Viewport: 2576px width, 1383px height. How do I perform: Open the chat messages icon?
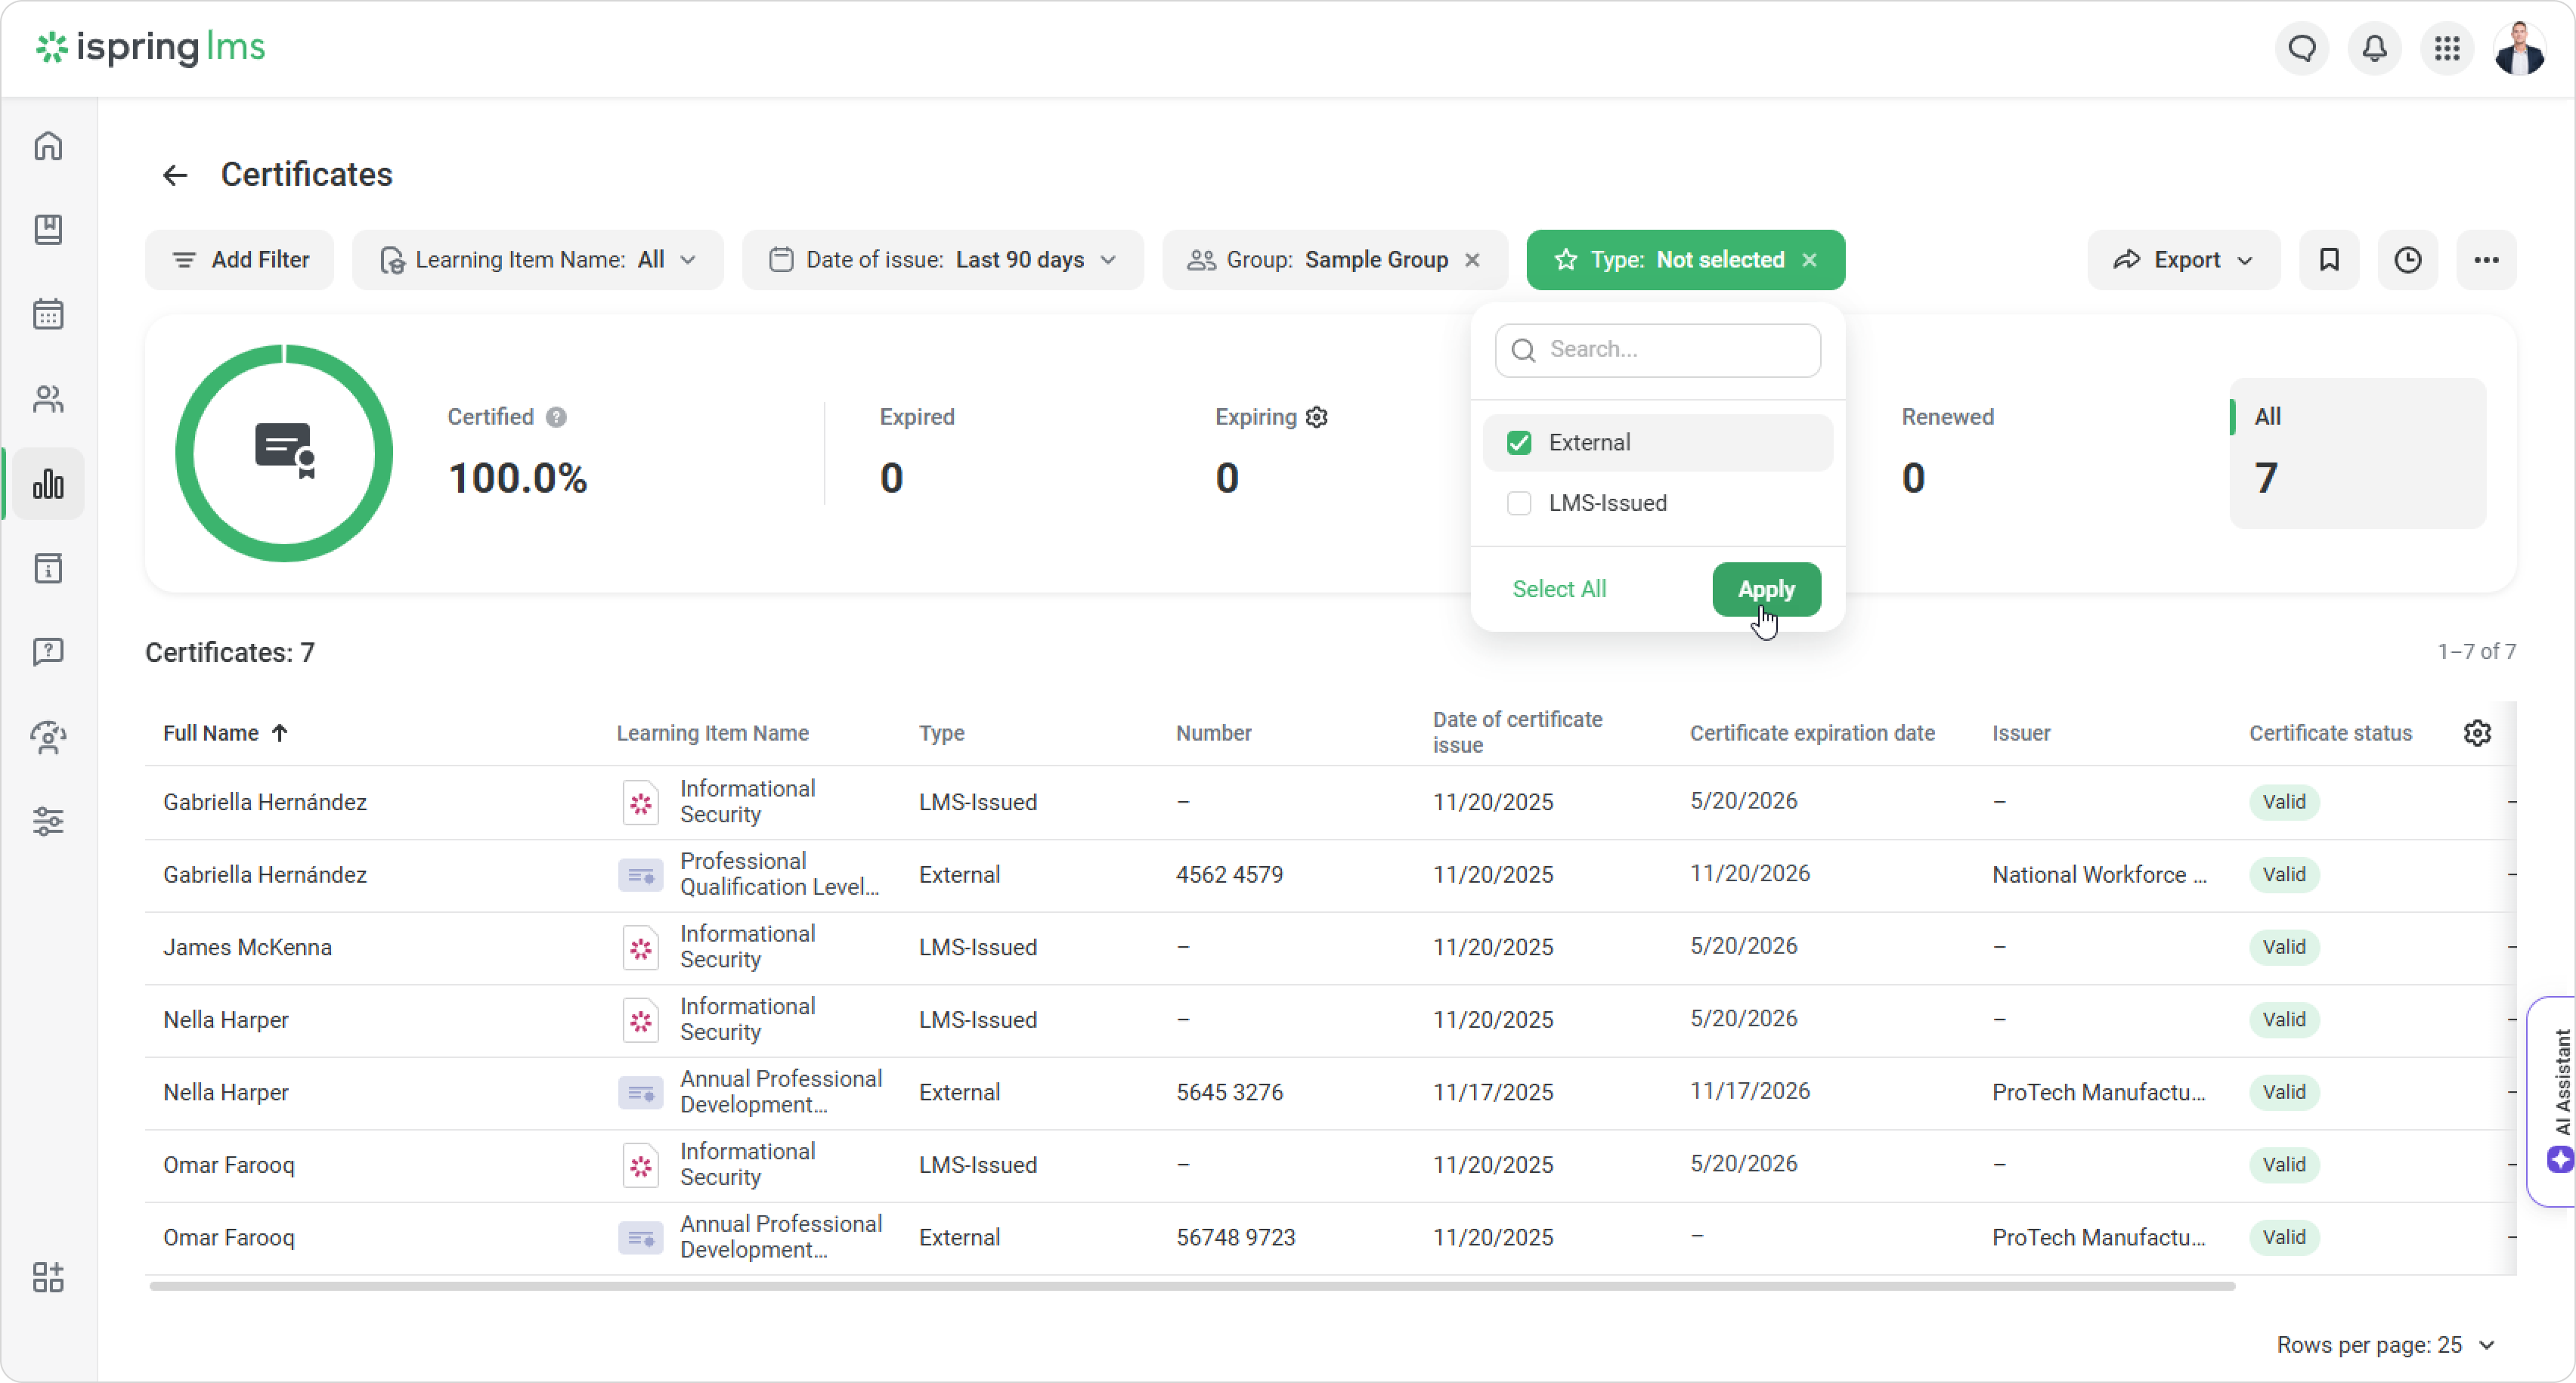pos(2302,48)
